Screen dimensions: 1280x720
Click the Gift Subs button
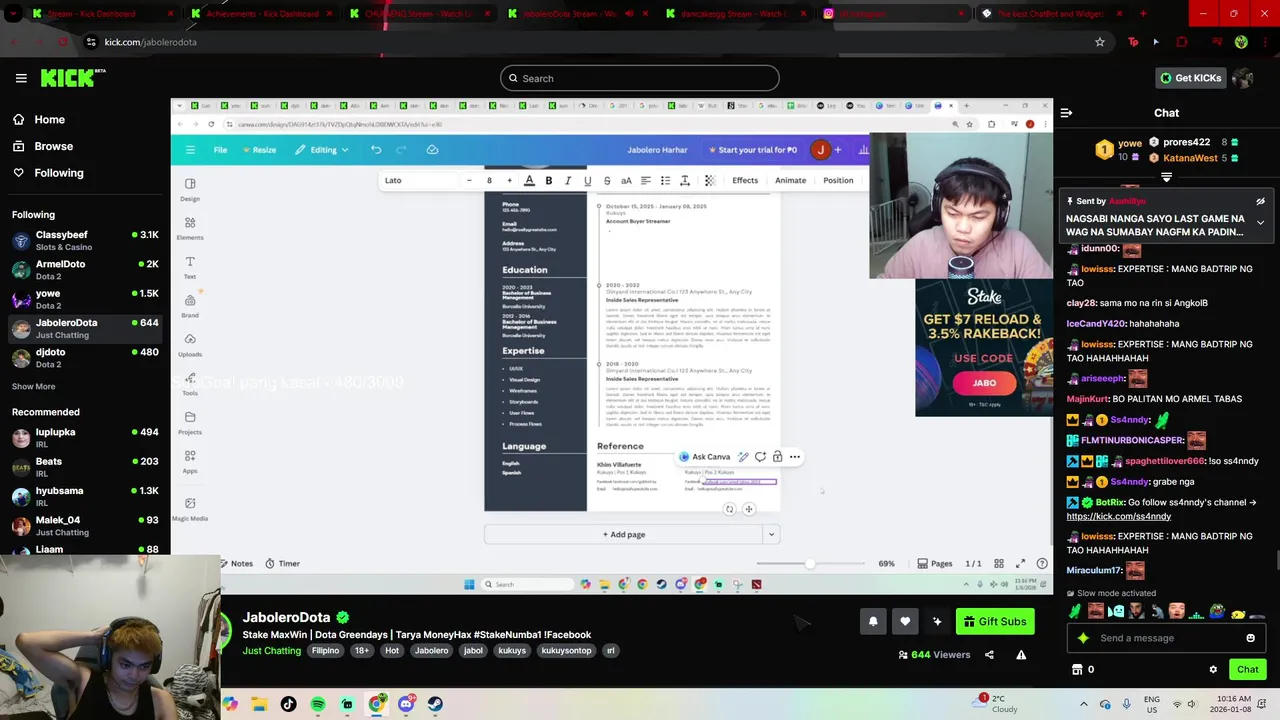(x=995, y=621)
